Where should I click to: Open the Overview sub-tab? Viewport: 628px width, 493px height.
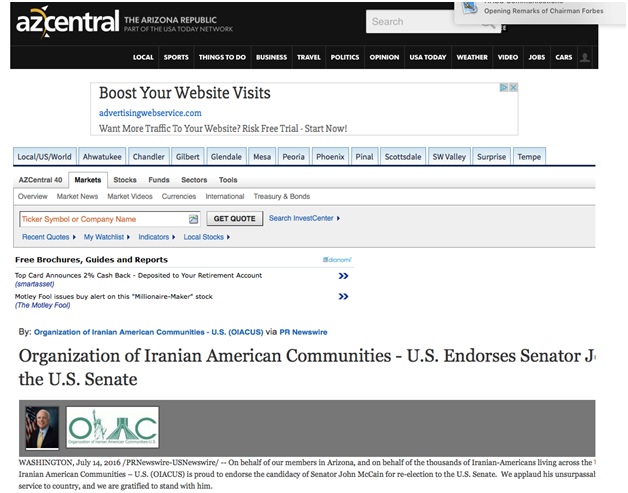point(33,196)
